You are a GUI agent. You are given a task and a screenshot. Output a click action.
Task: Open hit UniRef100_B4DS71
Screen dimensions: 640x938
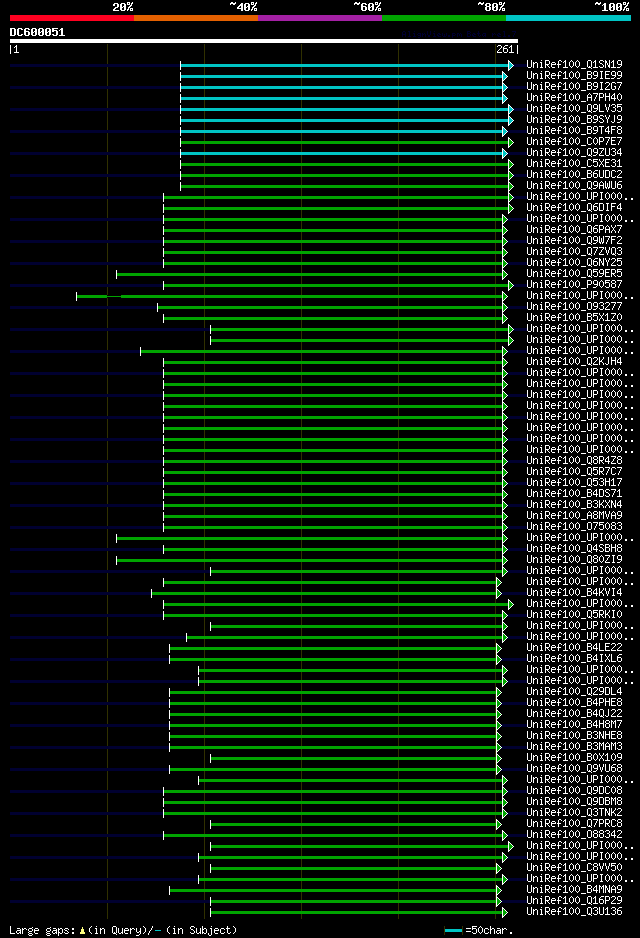(574, 494)
